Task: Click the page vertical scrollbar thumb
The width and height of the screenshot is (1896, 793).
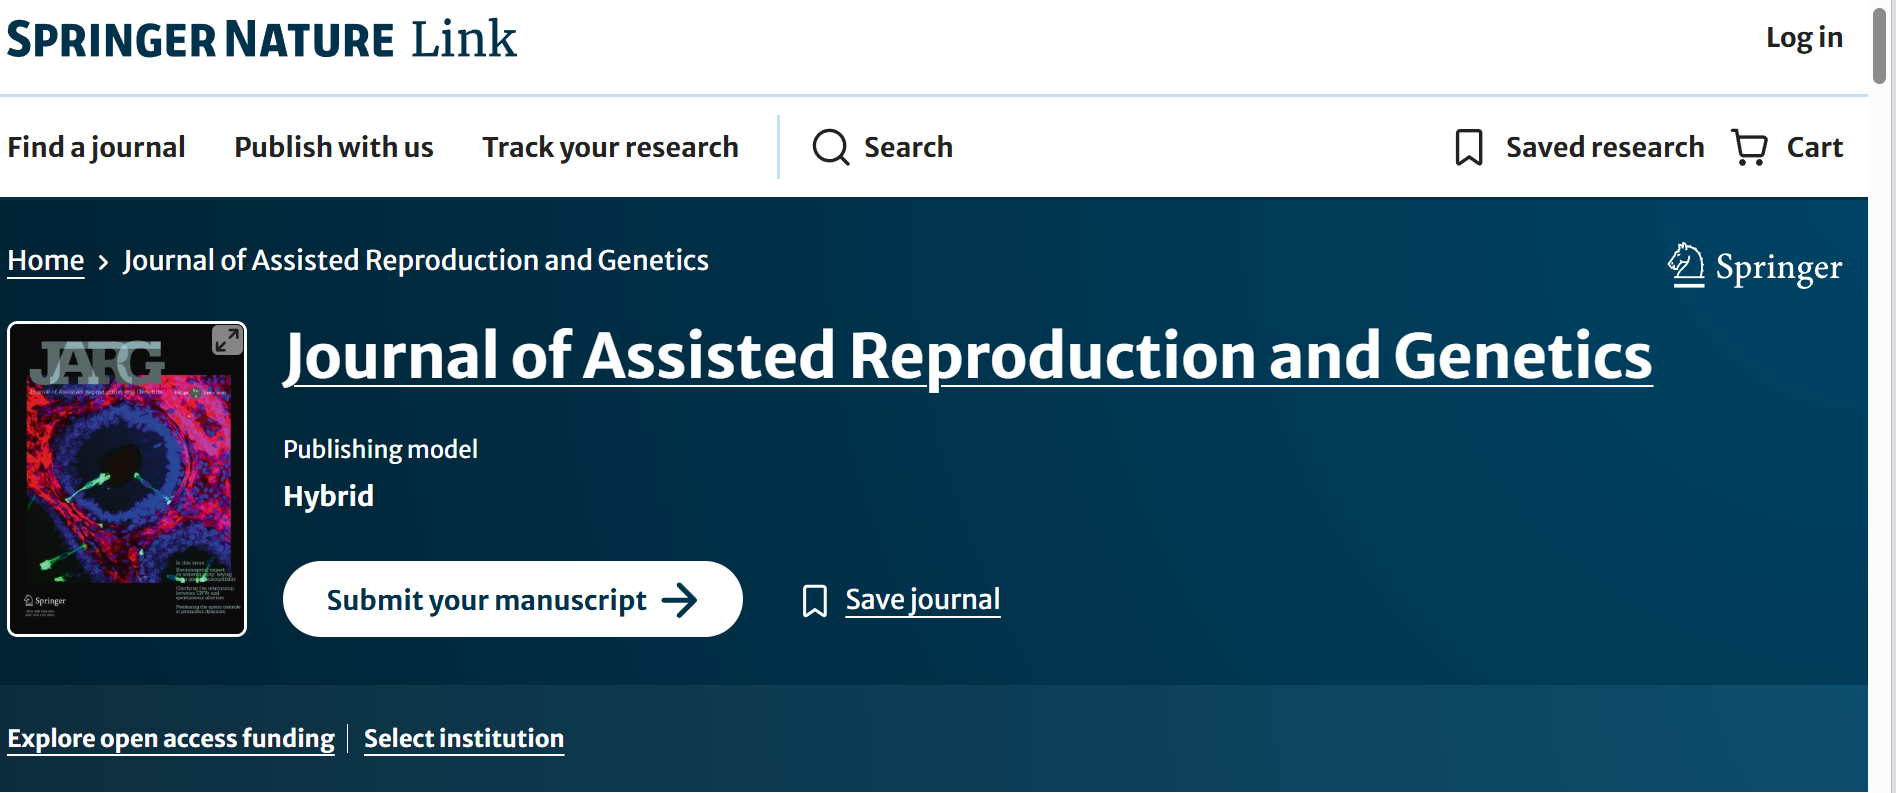Action: pos(1880,45)
